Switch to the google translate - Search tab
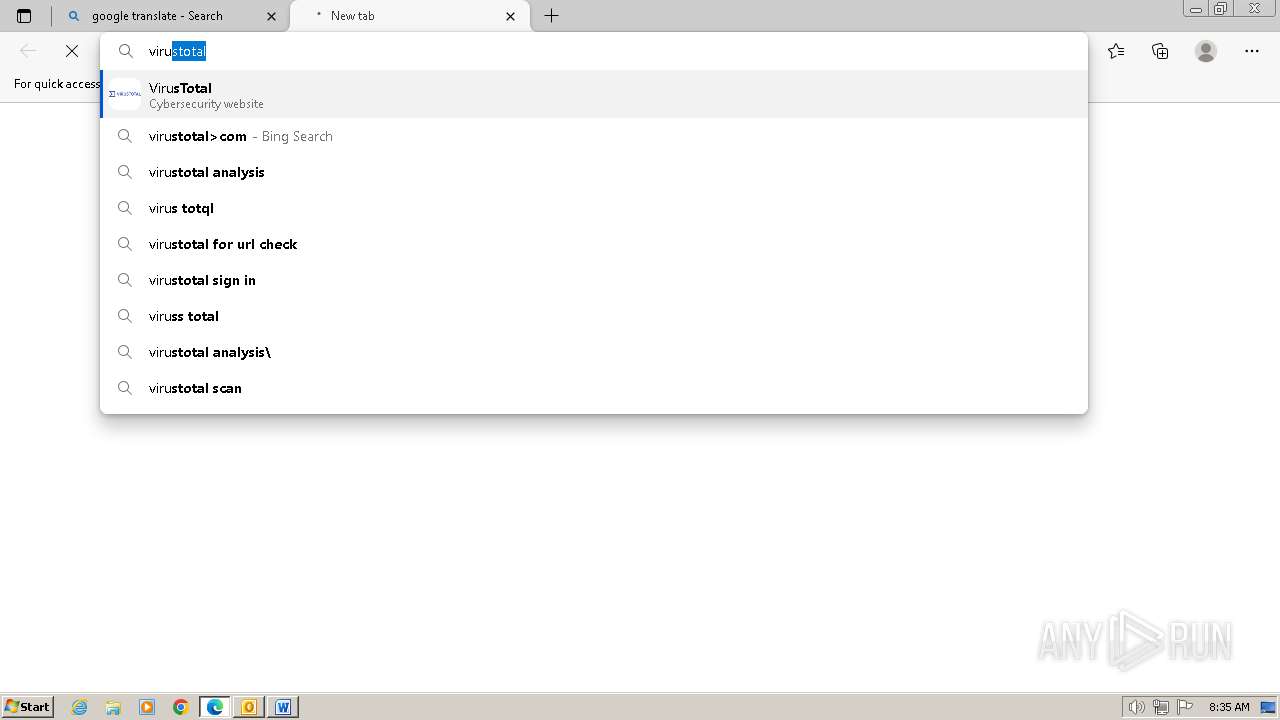This screenshot has height=720, width=1280. click(170, 16)
